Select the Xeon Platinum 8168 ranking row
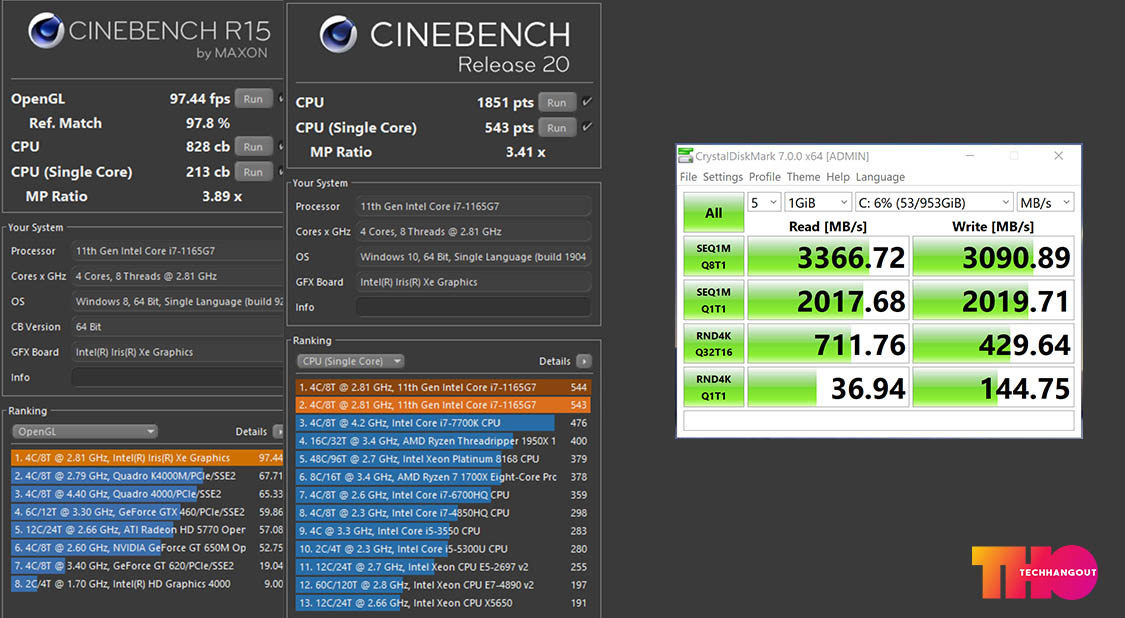 click(x=443, y=459)
